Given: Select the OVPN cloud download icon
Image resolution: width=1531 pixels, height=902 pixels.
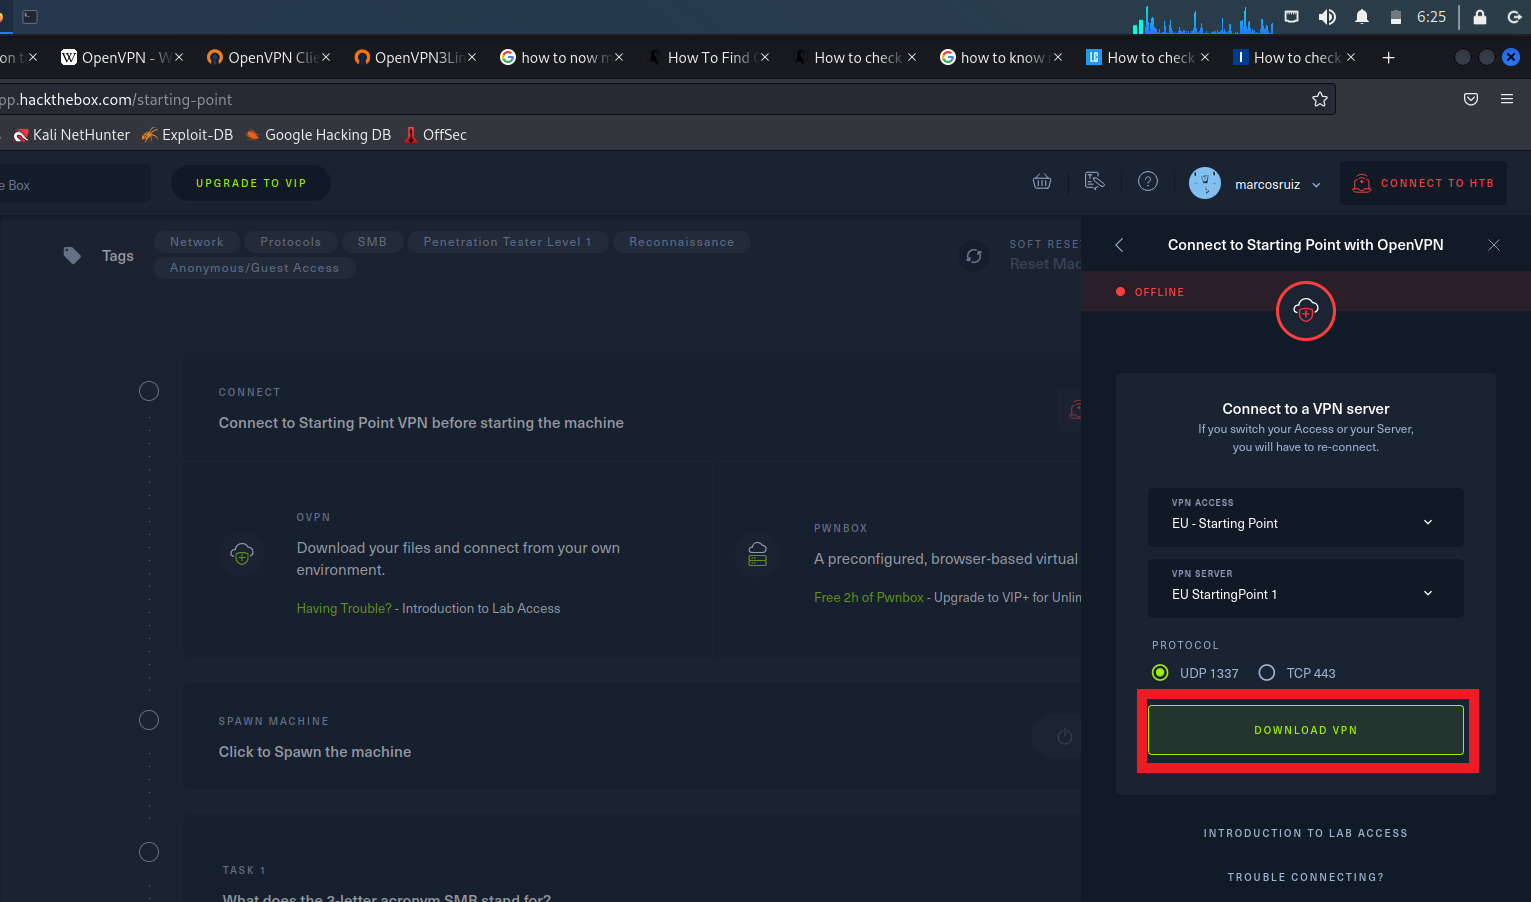Looking at the screenshot, I should [242, 554].
